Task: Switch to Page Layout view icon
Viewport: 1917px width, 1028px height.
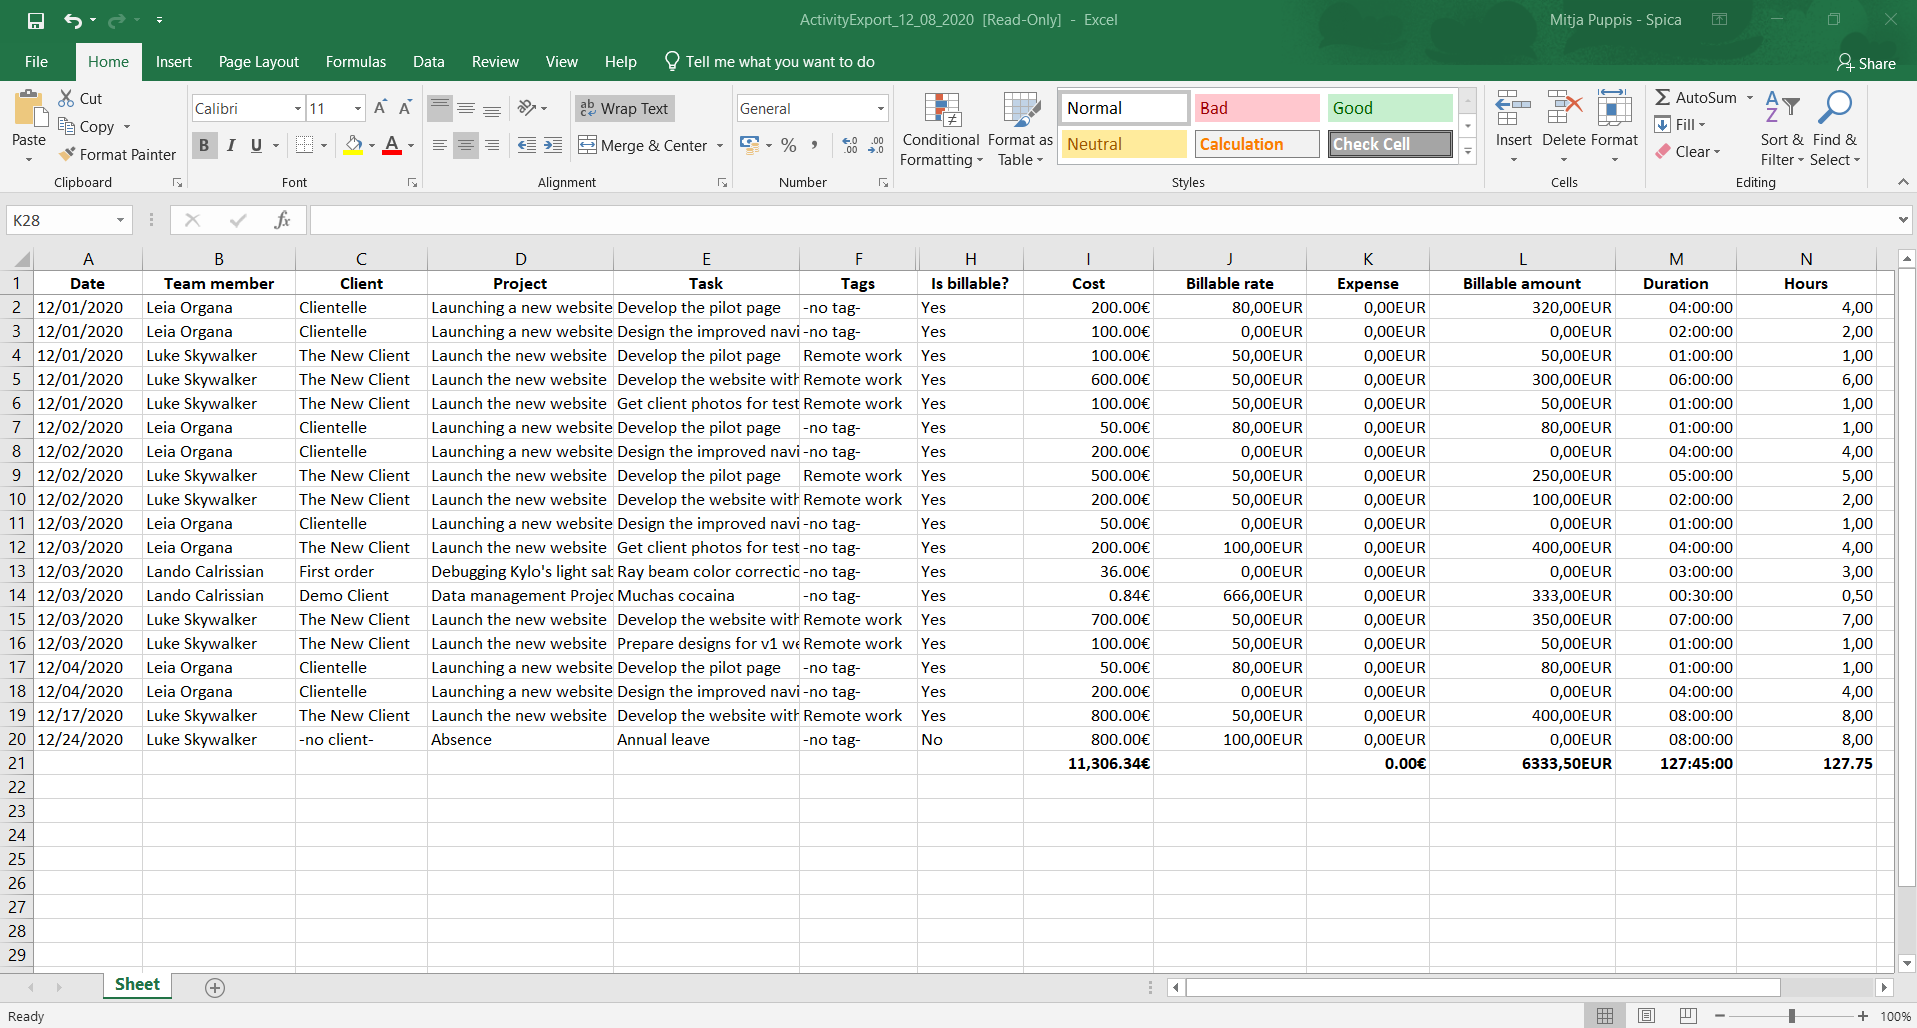Action: 1646,1016
